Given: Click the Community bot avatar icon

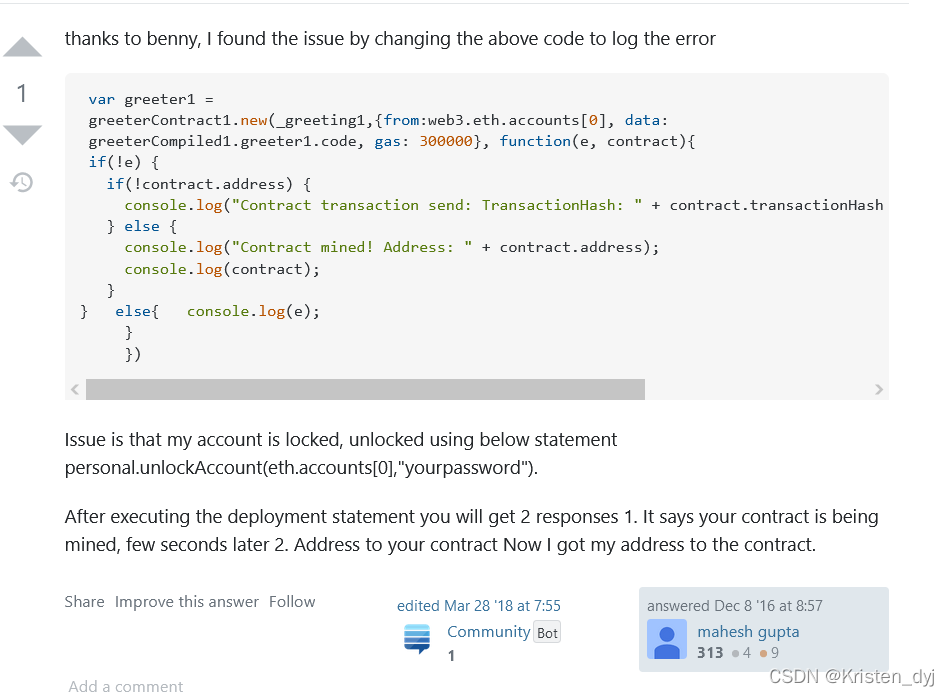Looking at the screenshot, I should [417, 639].
